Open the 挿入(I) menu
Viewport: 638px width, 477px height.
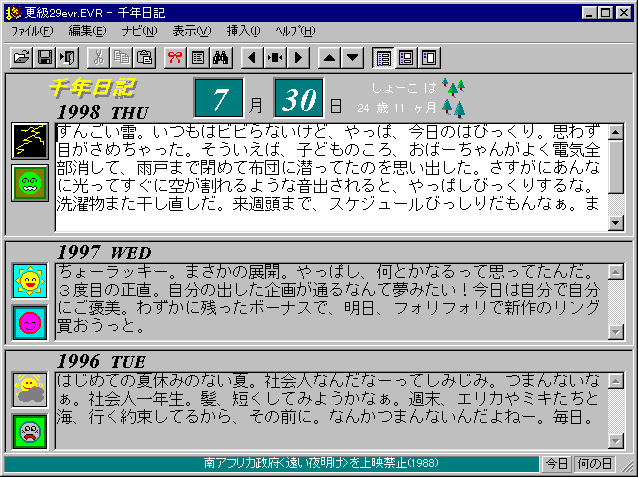tap(243, 31)
